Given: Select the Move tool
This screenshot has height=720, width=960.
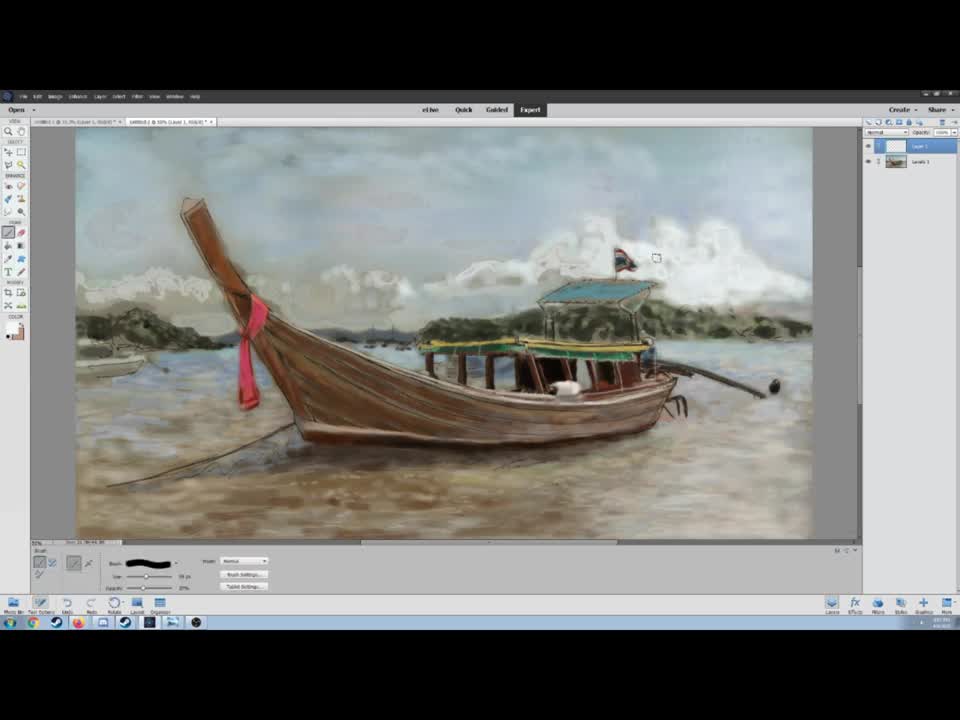Looking at the screenshot, I should [x=8, y=152].
